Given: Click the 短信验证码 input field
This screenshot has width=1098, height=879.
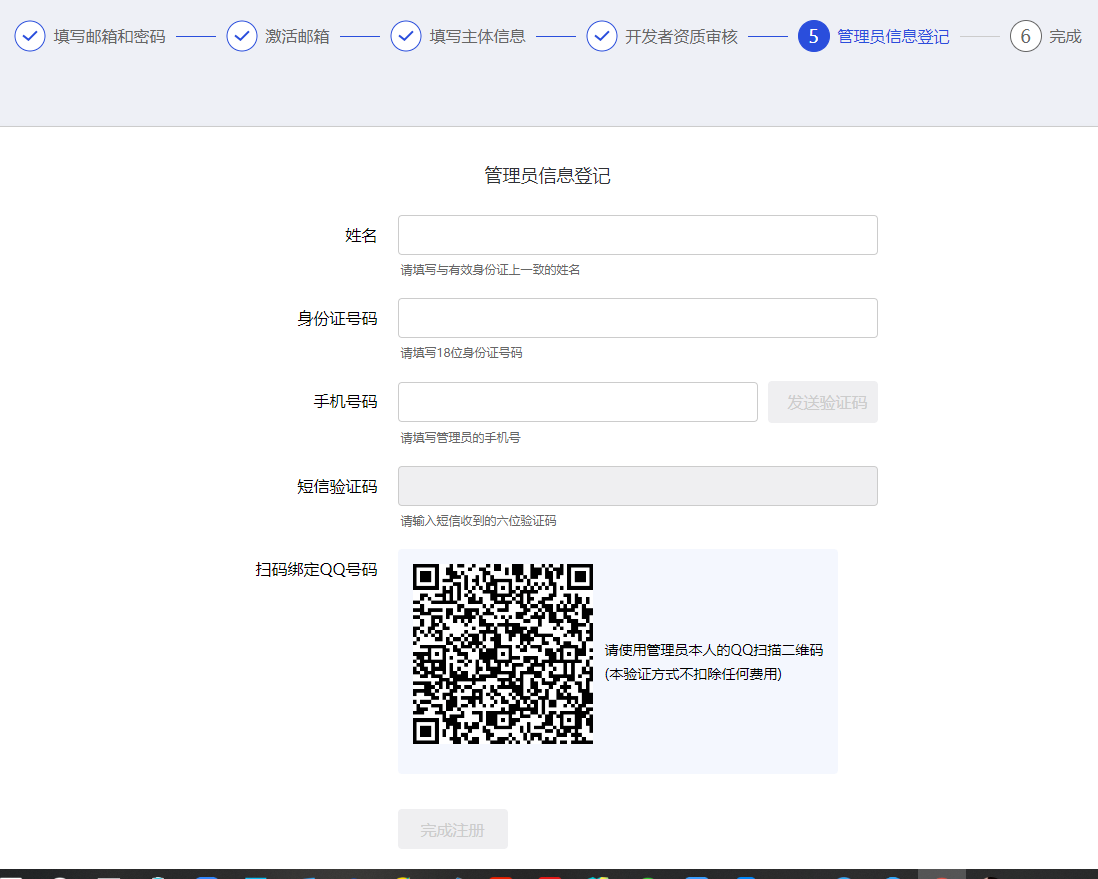Looking at the screenshot, I should click(x=637, y=486).
